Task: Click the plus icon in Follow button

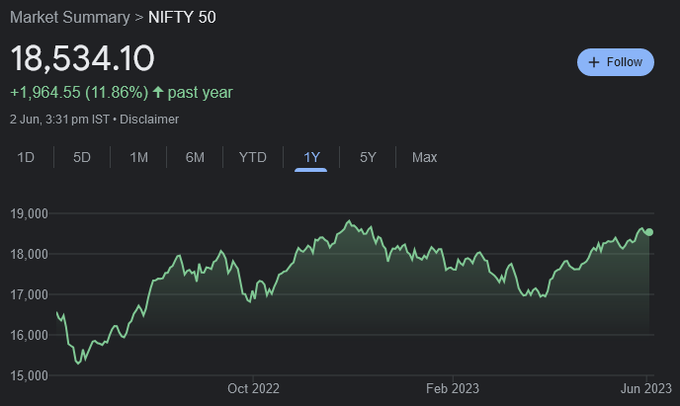Action: click(594, 62)
